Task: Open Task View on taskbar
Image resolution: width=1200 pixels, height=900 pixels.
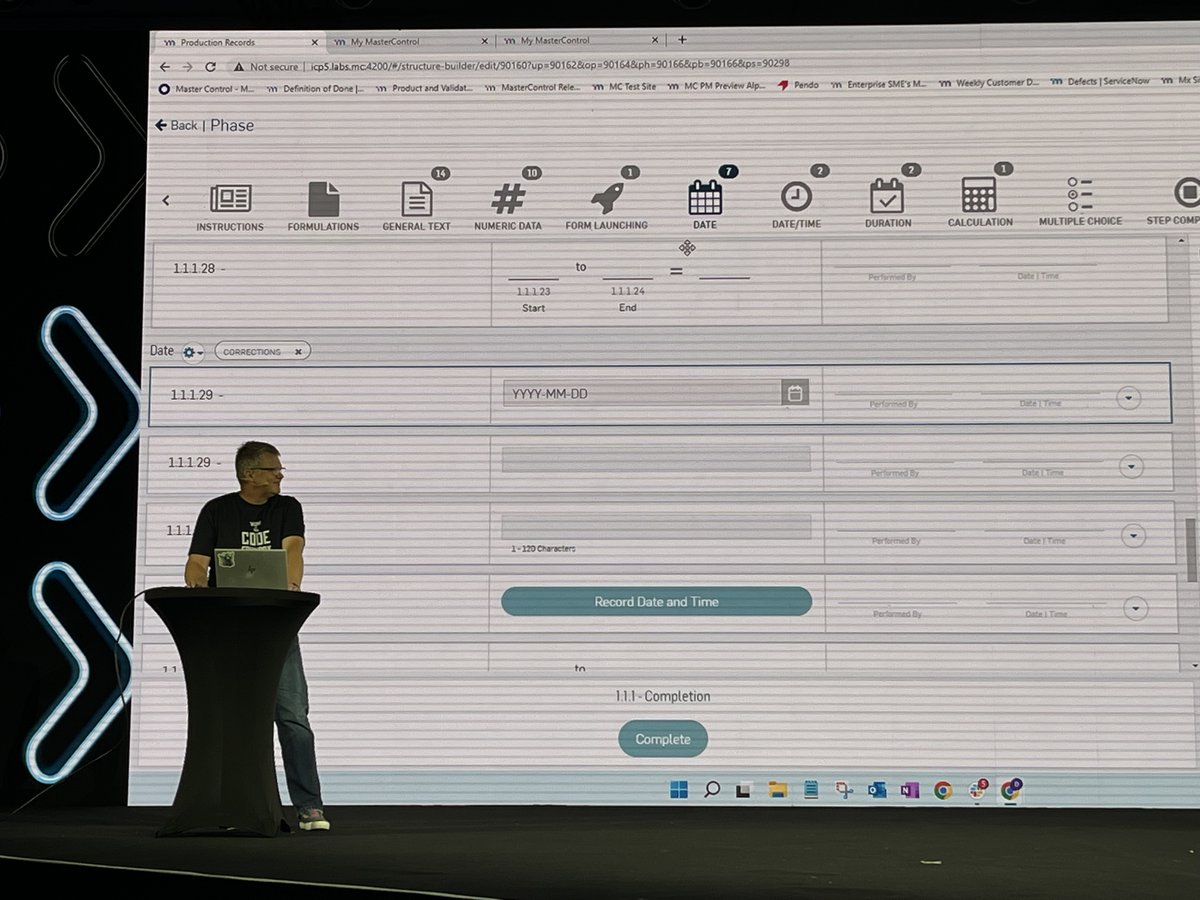Action: (744, 790)
